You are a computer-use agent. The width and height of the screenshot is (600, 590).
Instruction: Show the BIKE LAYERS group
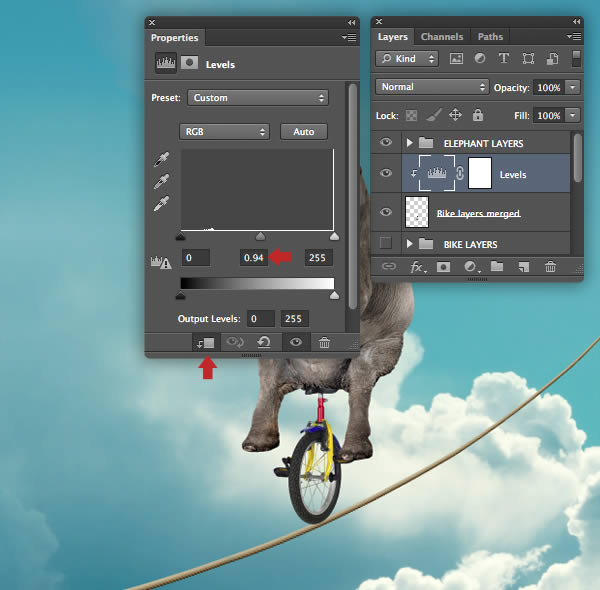point(386,243)
